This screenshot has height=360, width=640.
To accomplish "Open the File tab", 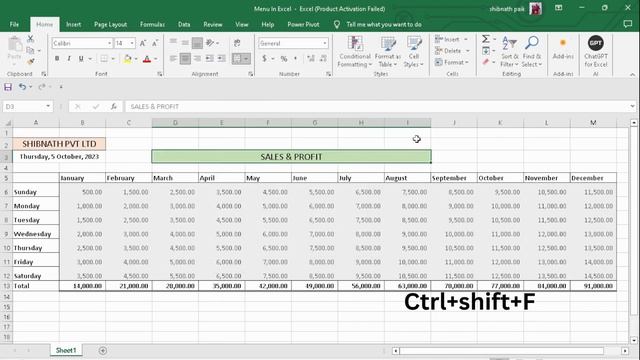I will coord(14,24).
